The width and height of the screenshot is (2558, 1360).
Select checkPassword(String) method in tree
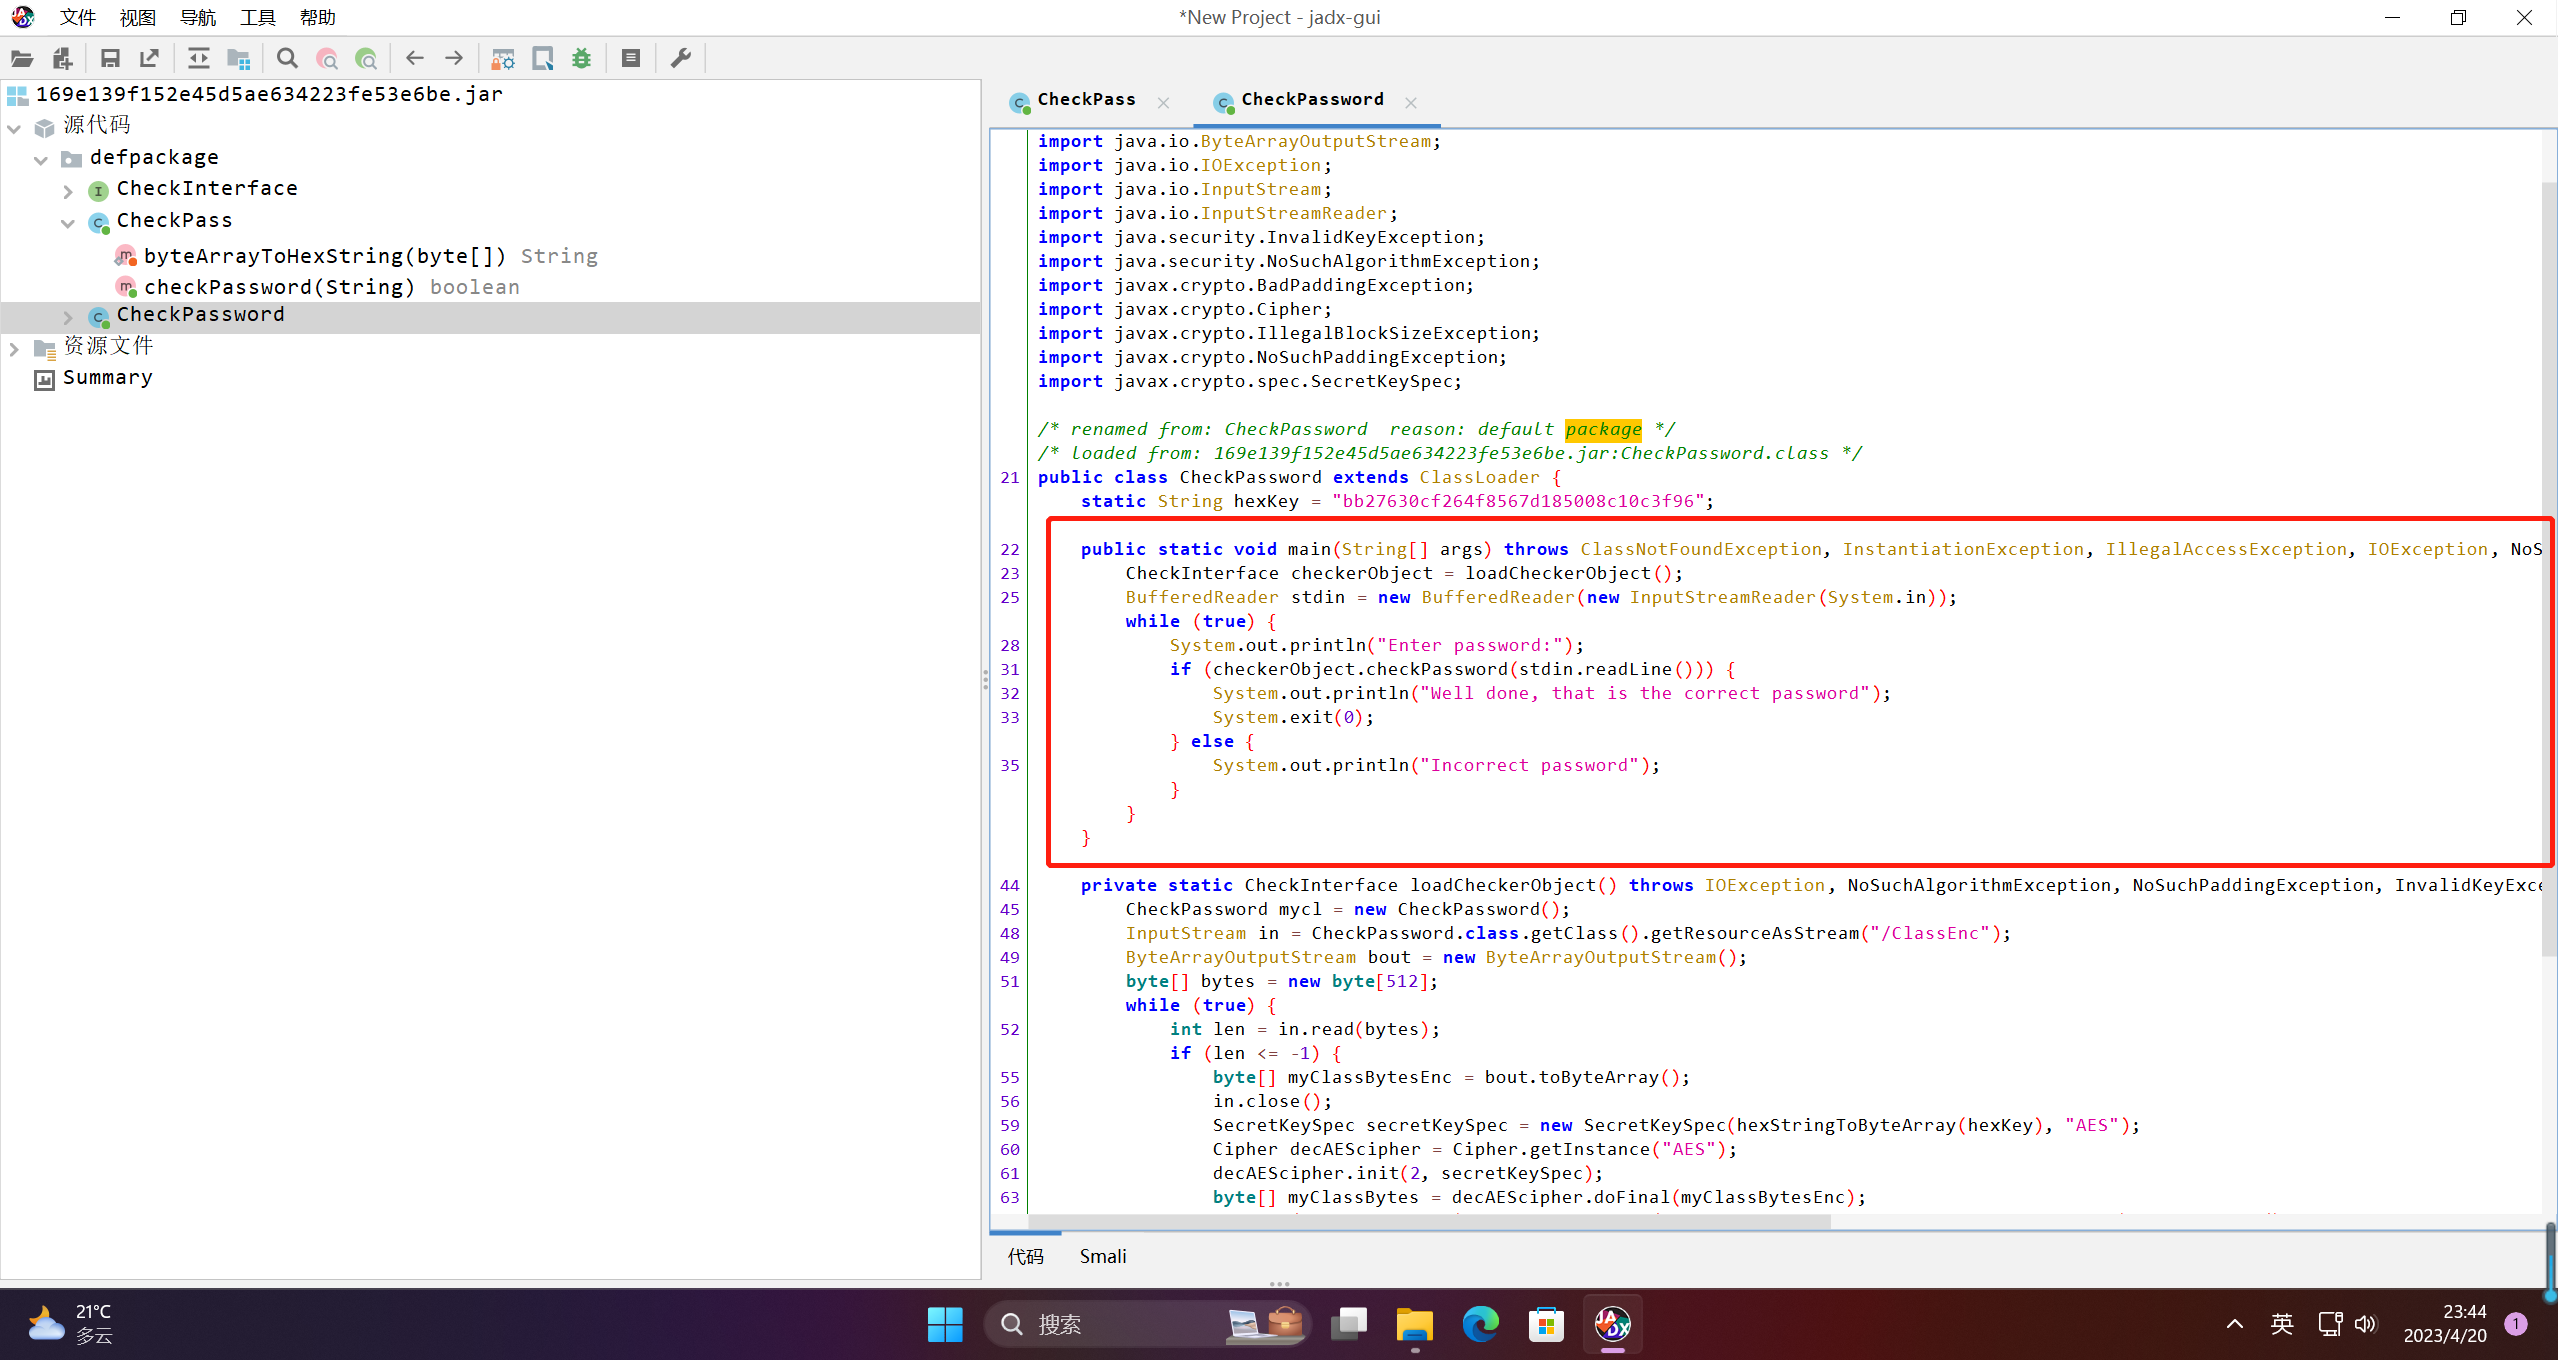point(279,287)
